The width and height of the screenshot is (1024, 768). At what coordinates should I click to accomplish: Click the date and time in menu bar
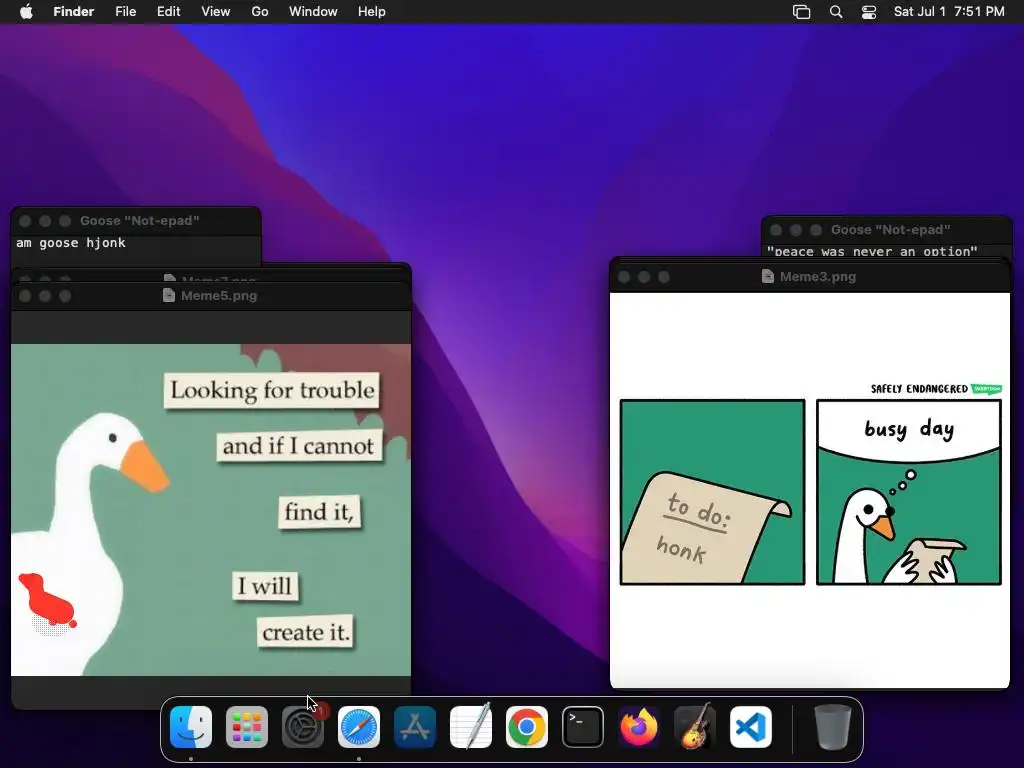point(949,12)
